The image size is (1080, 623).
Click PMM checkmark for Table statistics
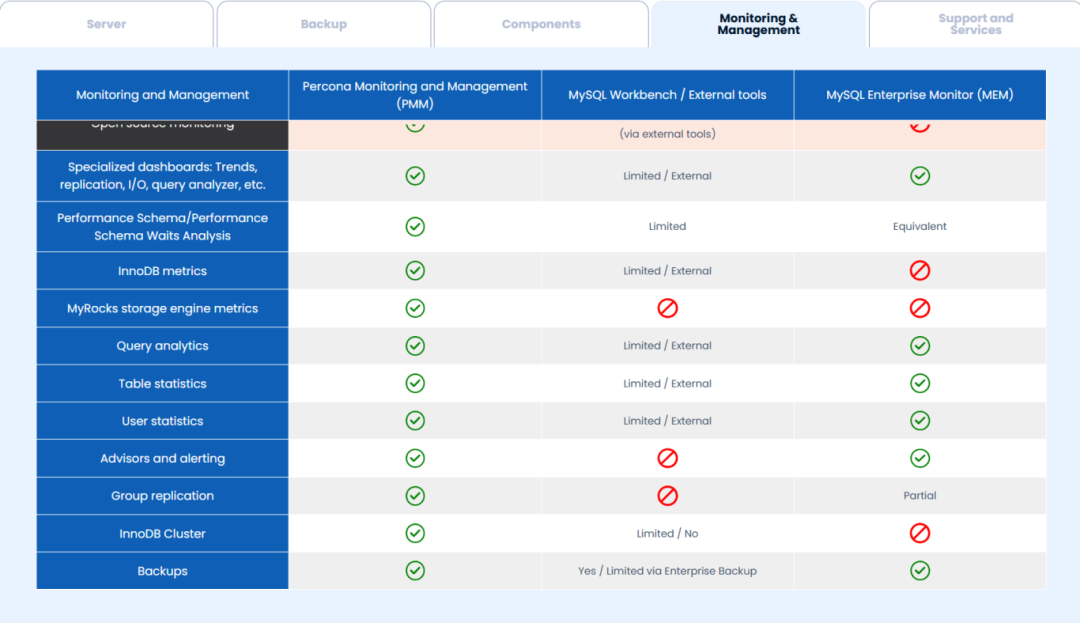tap(415, 383)
